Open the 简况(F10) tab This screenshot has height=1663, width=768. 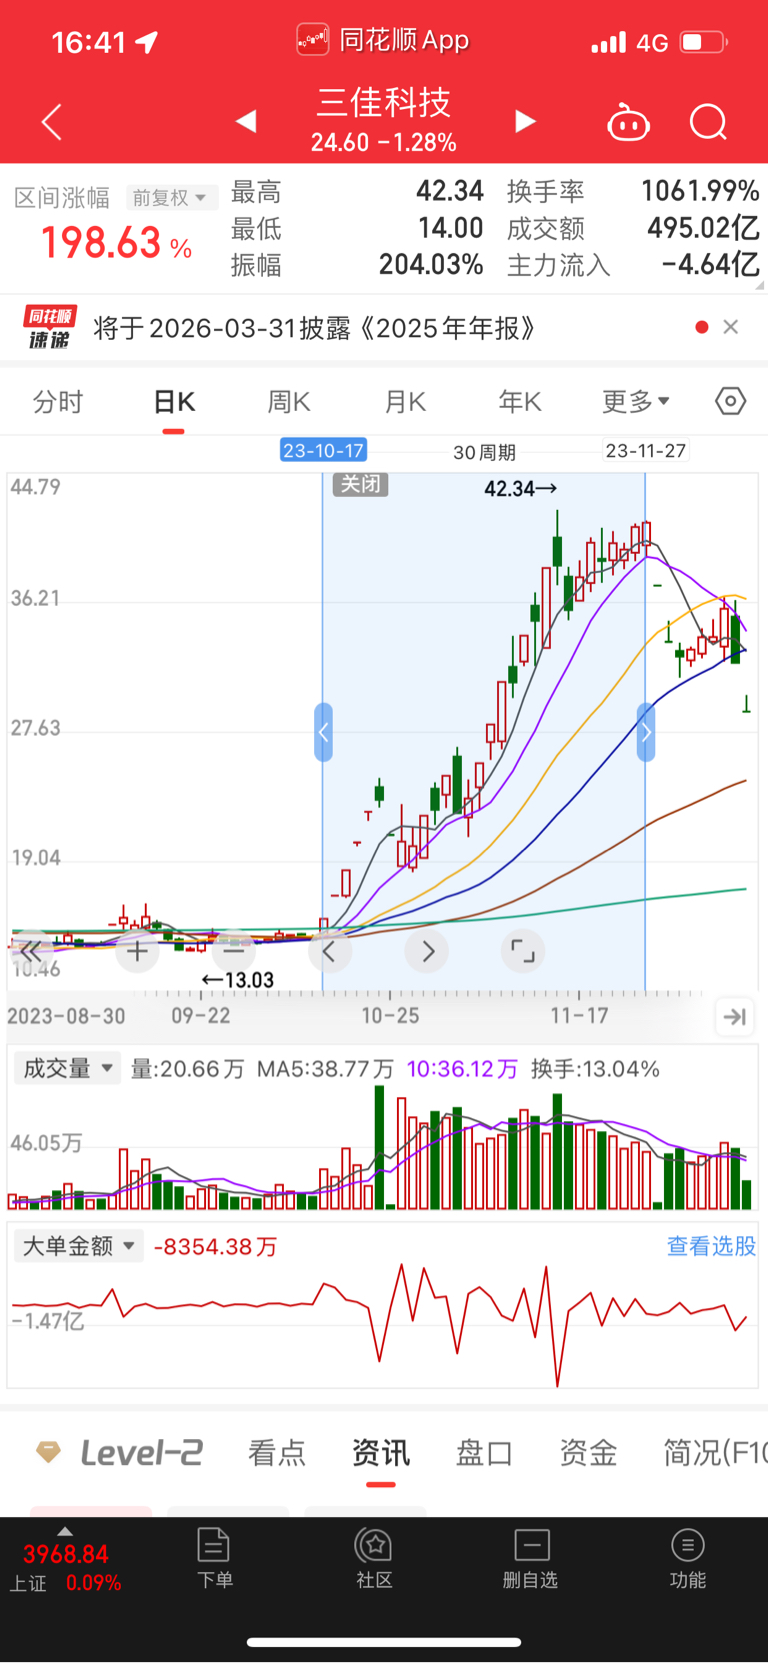715,1452
